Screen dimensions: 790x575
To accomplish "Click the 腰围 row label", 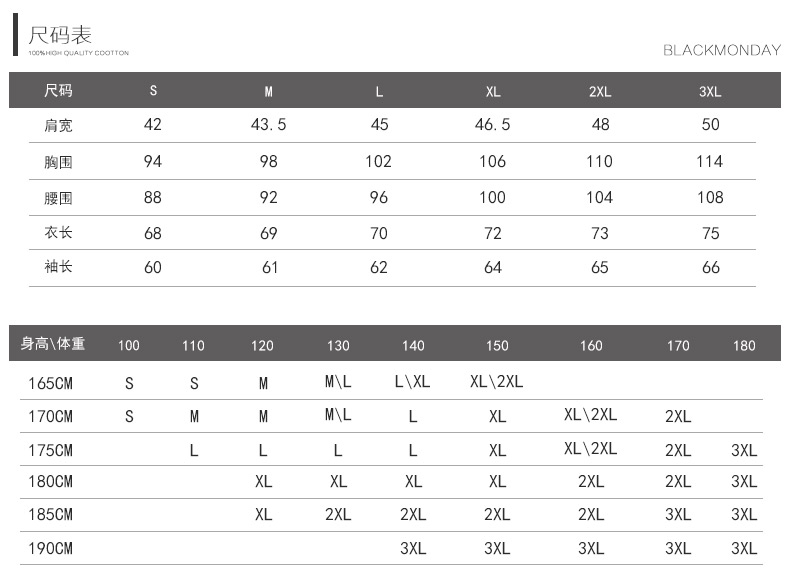I will point(58,198).
